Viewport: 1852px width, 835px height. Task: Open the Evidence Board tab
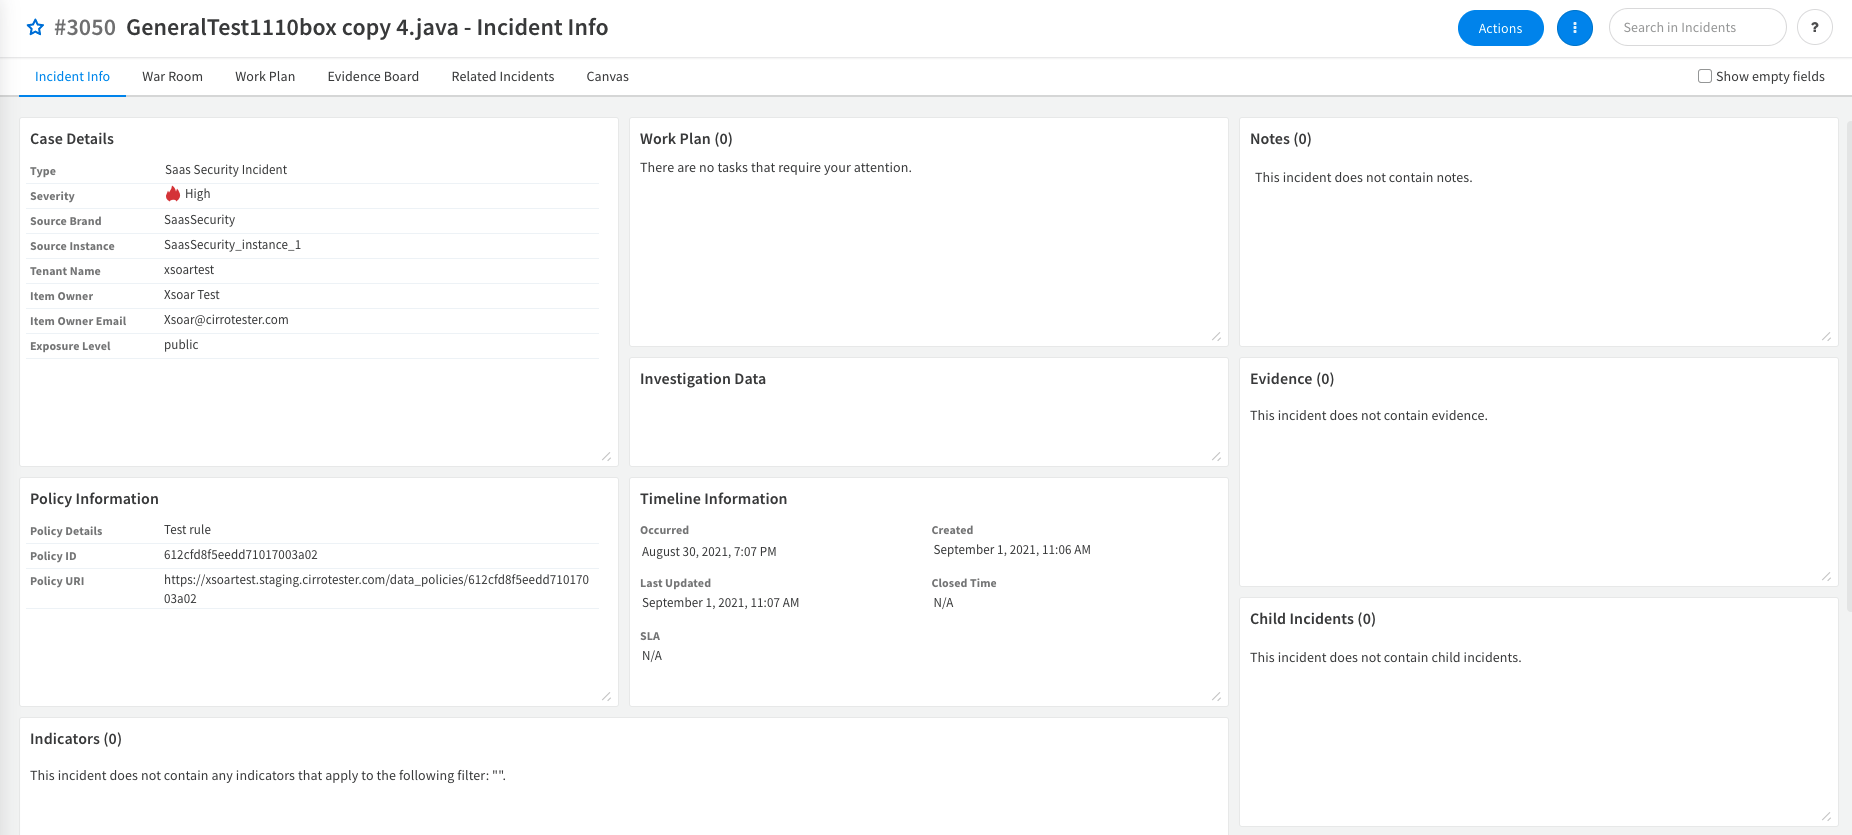(x=373, y=77)
